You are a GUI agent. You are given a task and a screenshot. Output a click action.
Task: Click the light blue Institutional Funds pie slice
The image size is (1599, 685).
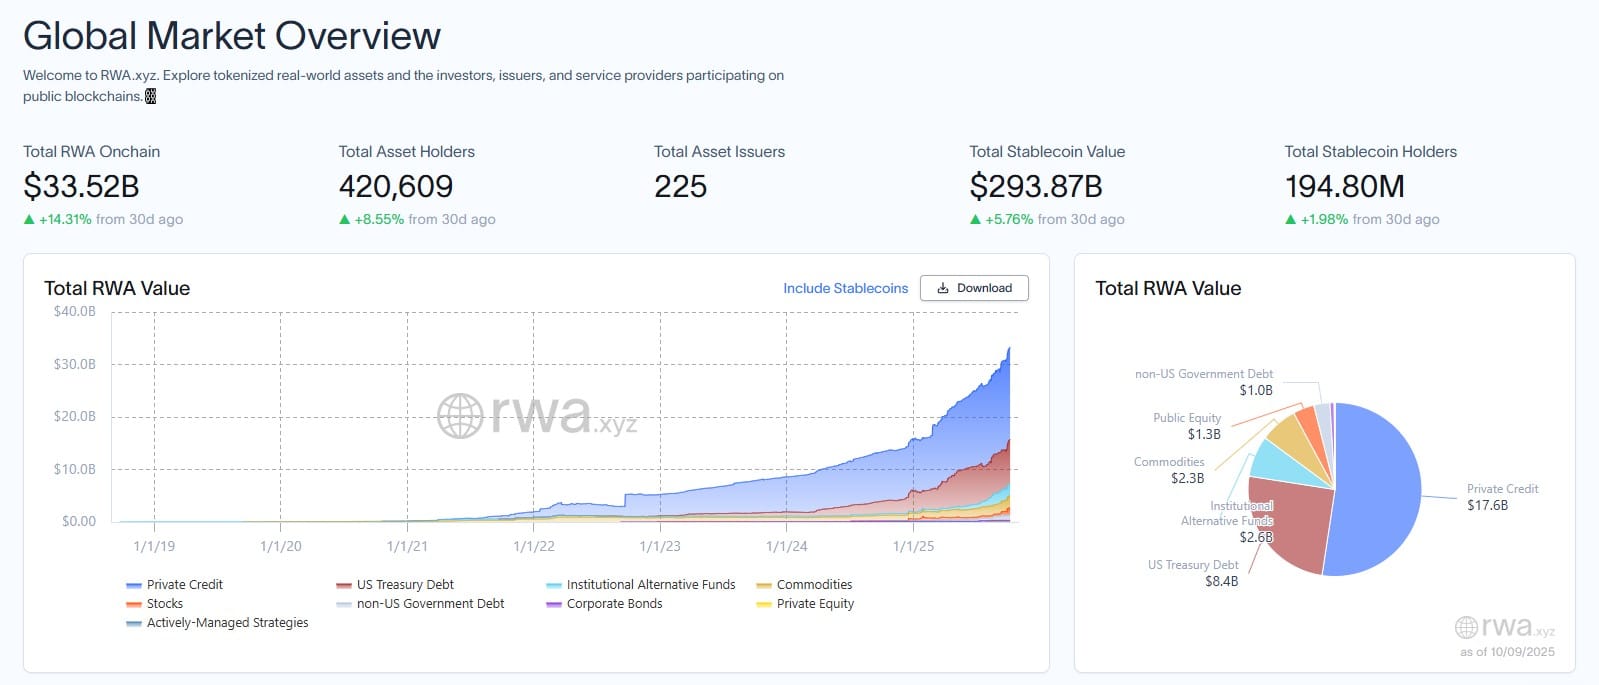pos(1275,462)
